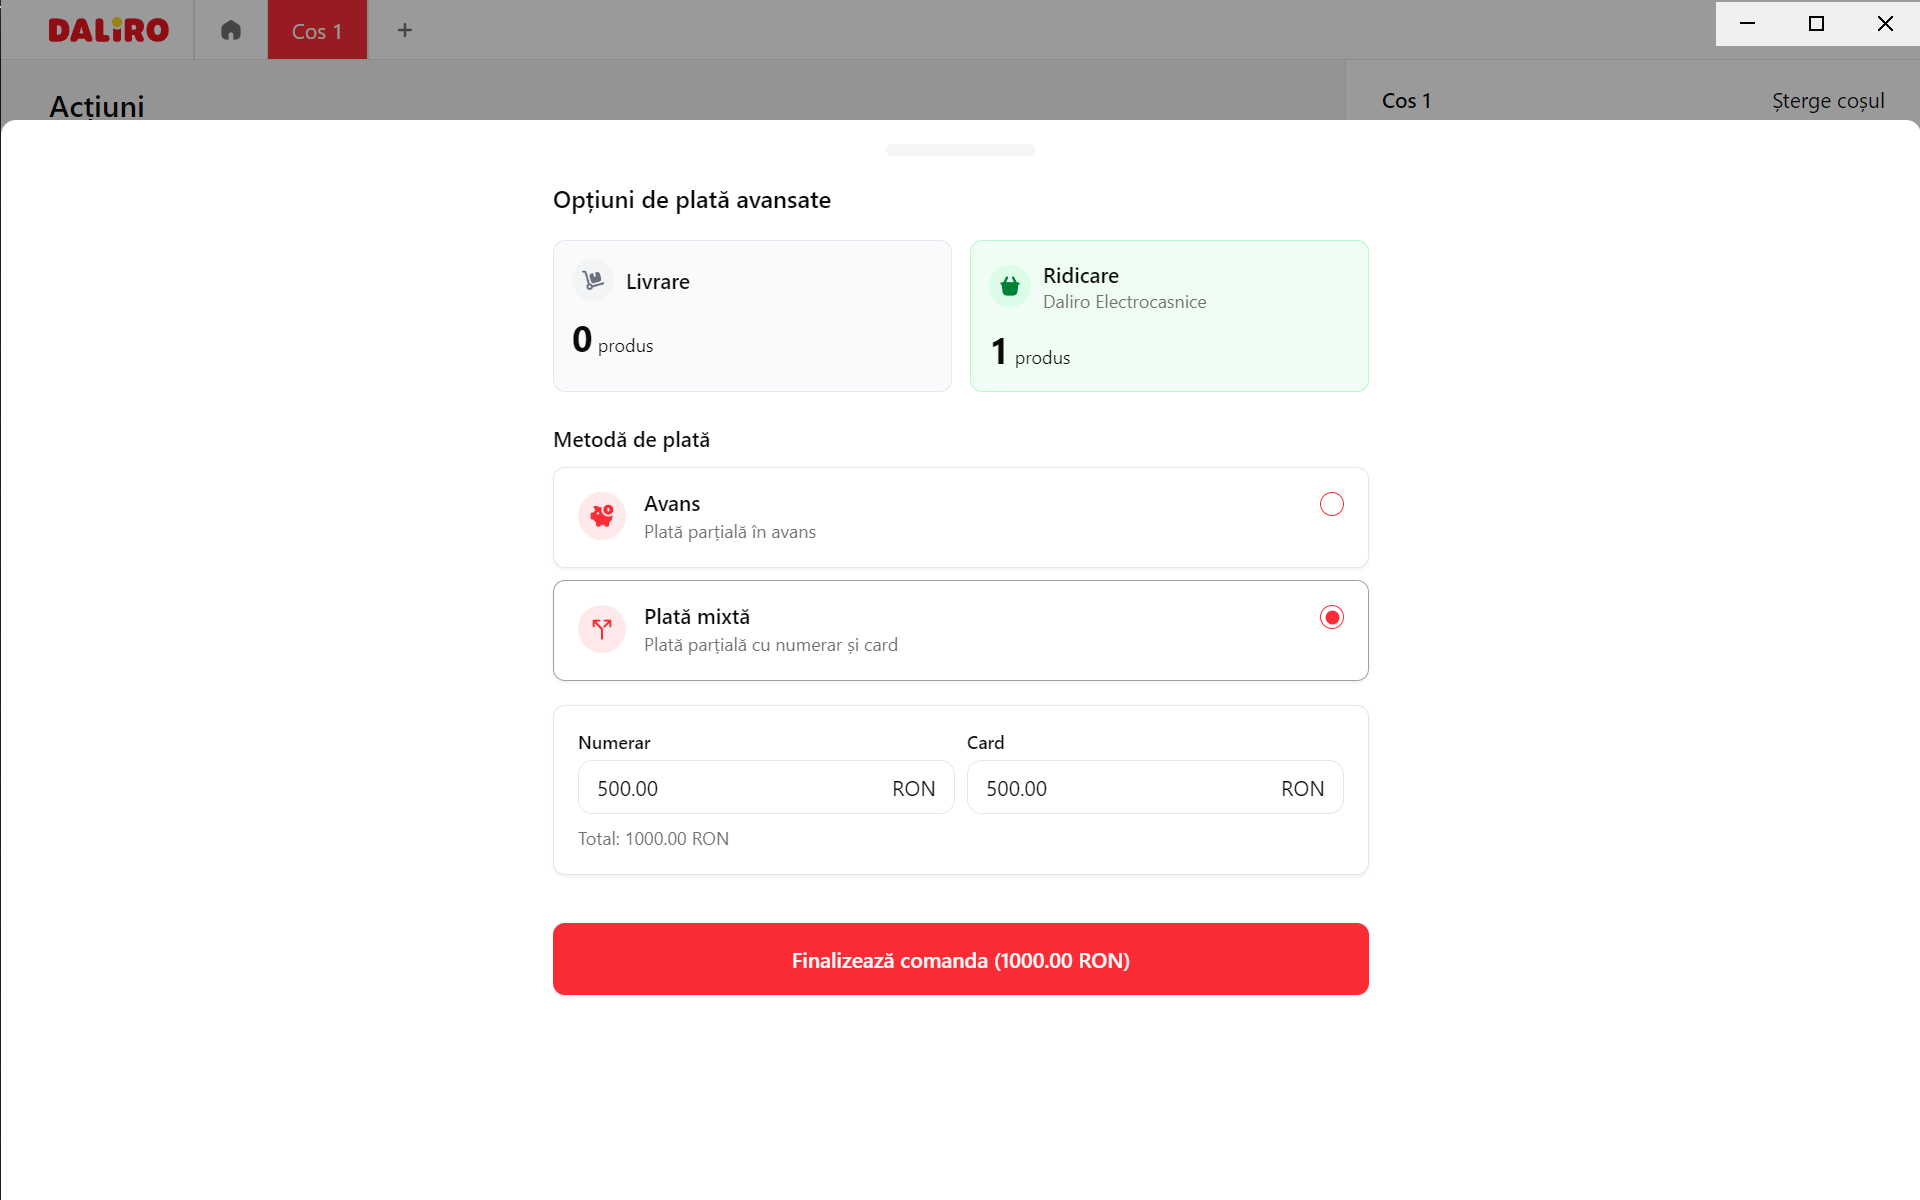Click the Daliro logo
Screen dimensions: 1920x1200
click(108, 30)
